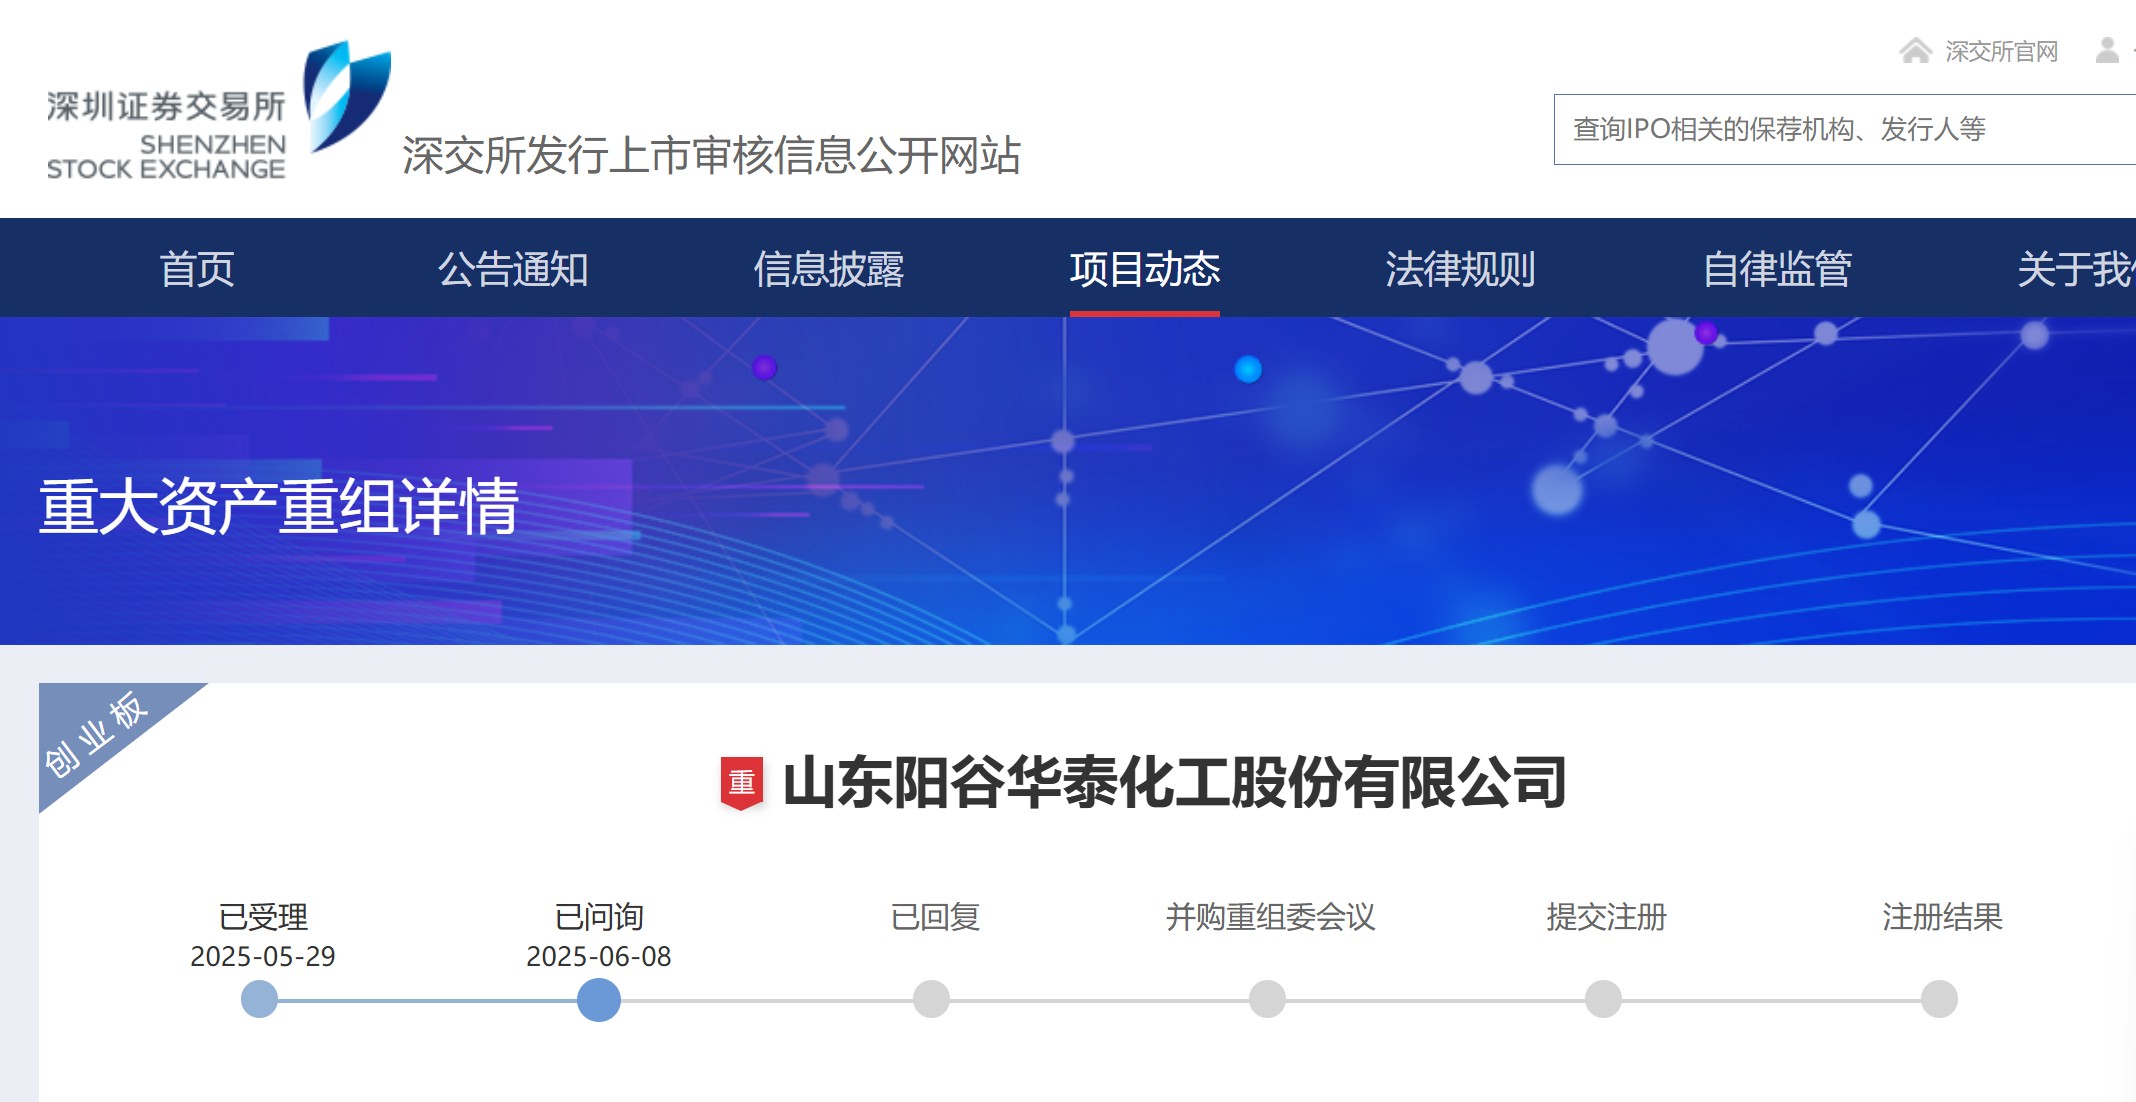Screen dimensions: 2136x1102
Task: Open the 自律监管 menu
Action: 1777,269
